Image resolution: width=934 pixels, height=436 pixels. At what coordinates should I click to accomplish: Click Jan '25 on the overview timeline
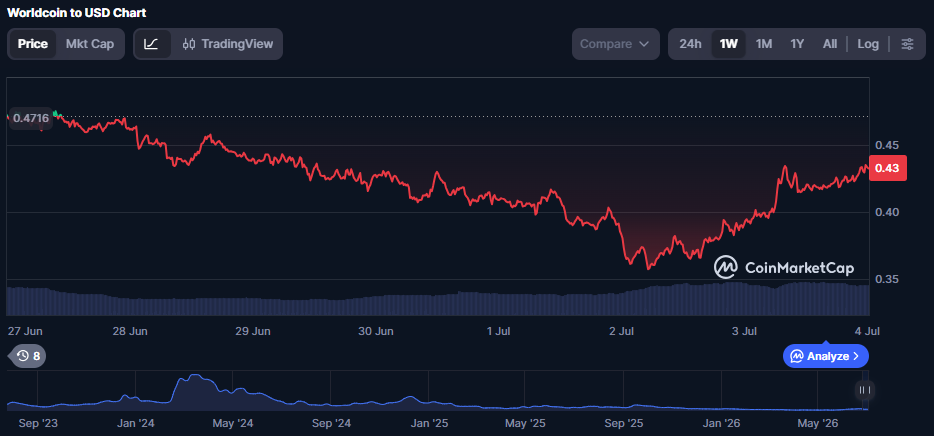[429, 423]
